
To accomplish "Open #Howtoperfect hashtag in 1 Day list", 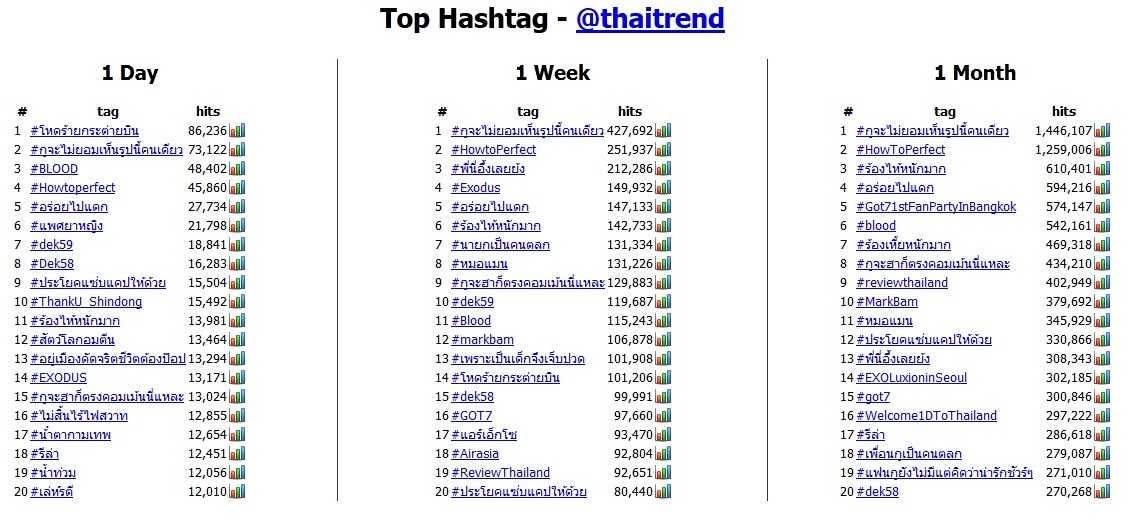I will point(72,187).
